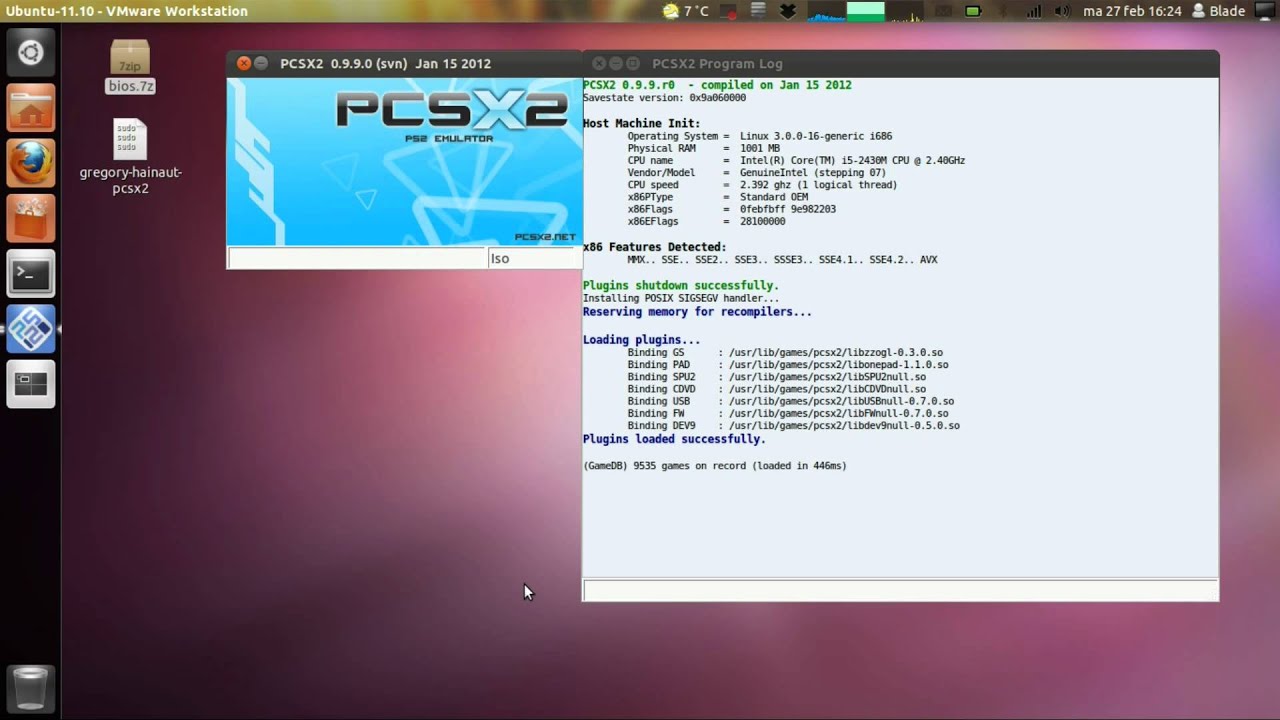Viewport: 1280px width, 720px height.
Task: Click the 'x86 Features Detected:' heading
Action: (655, 247)
